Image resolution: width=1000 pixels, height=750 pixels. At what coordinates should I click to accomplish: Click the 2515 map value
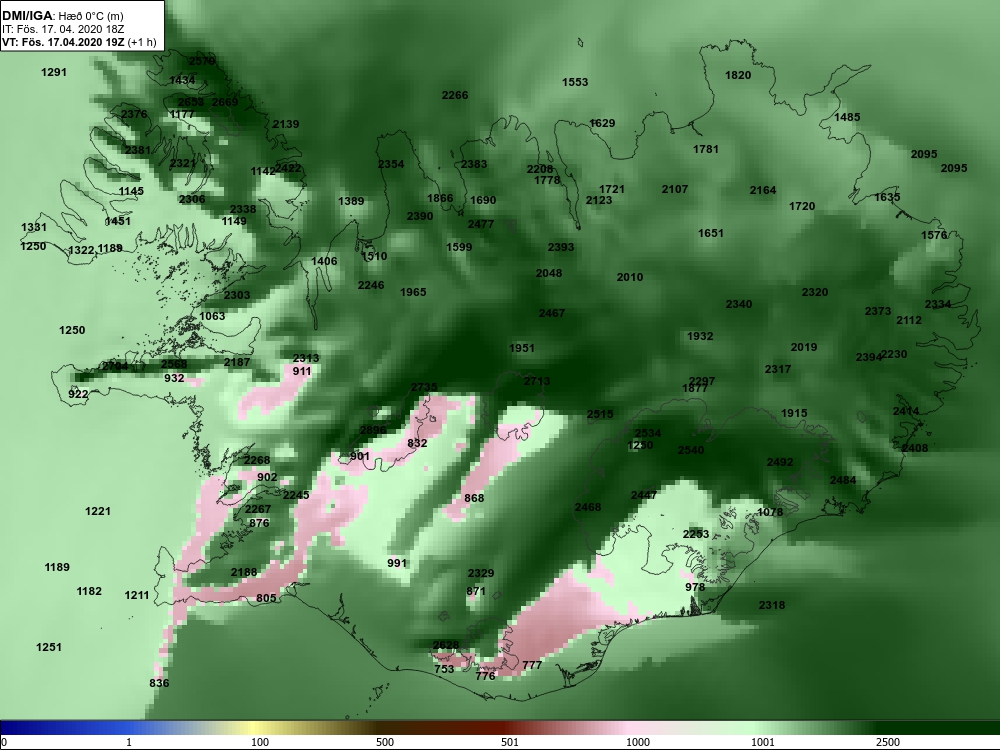tap(599, 415)
